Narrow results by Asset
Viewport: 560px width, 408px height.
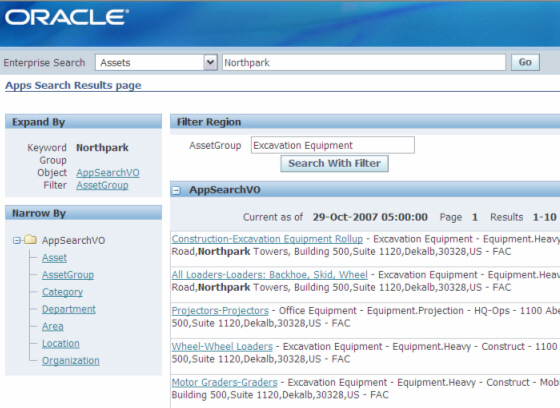pyautogui.click(x=54, y=258)
